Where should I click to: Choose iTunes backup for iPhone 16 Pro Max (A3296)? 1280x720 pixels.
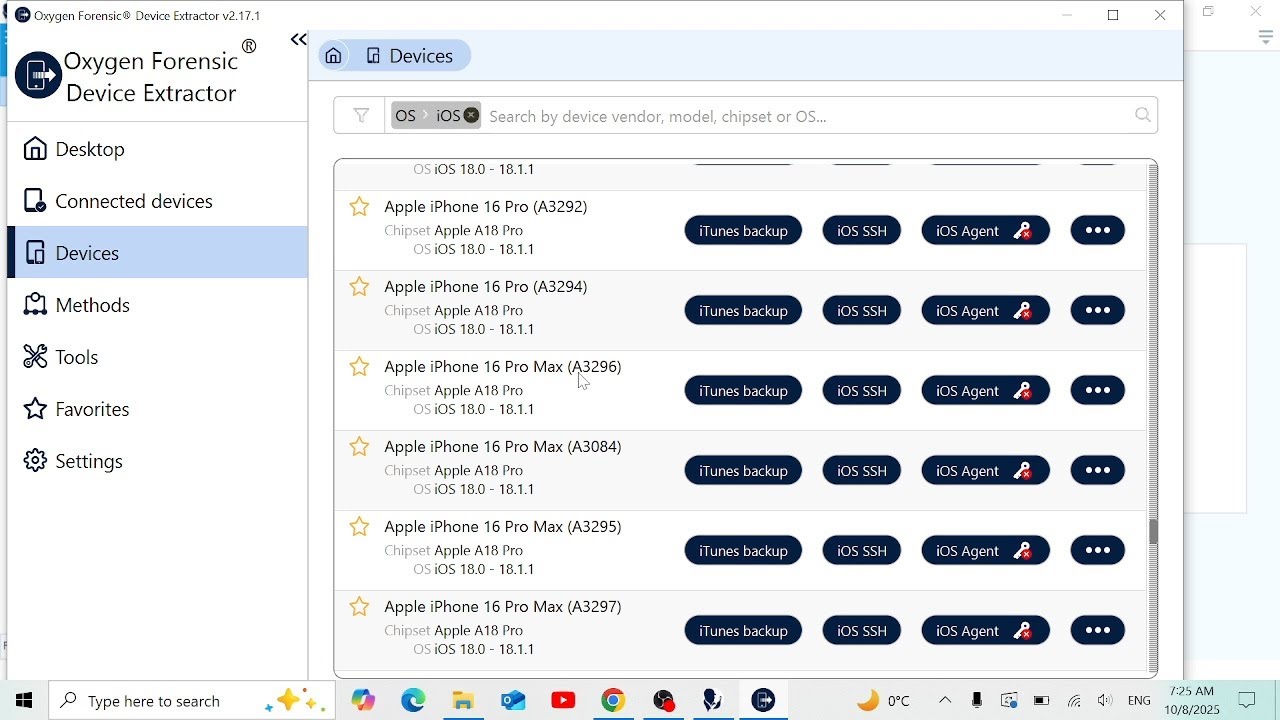coord(743,391)
